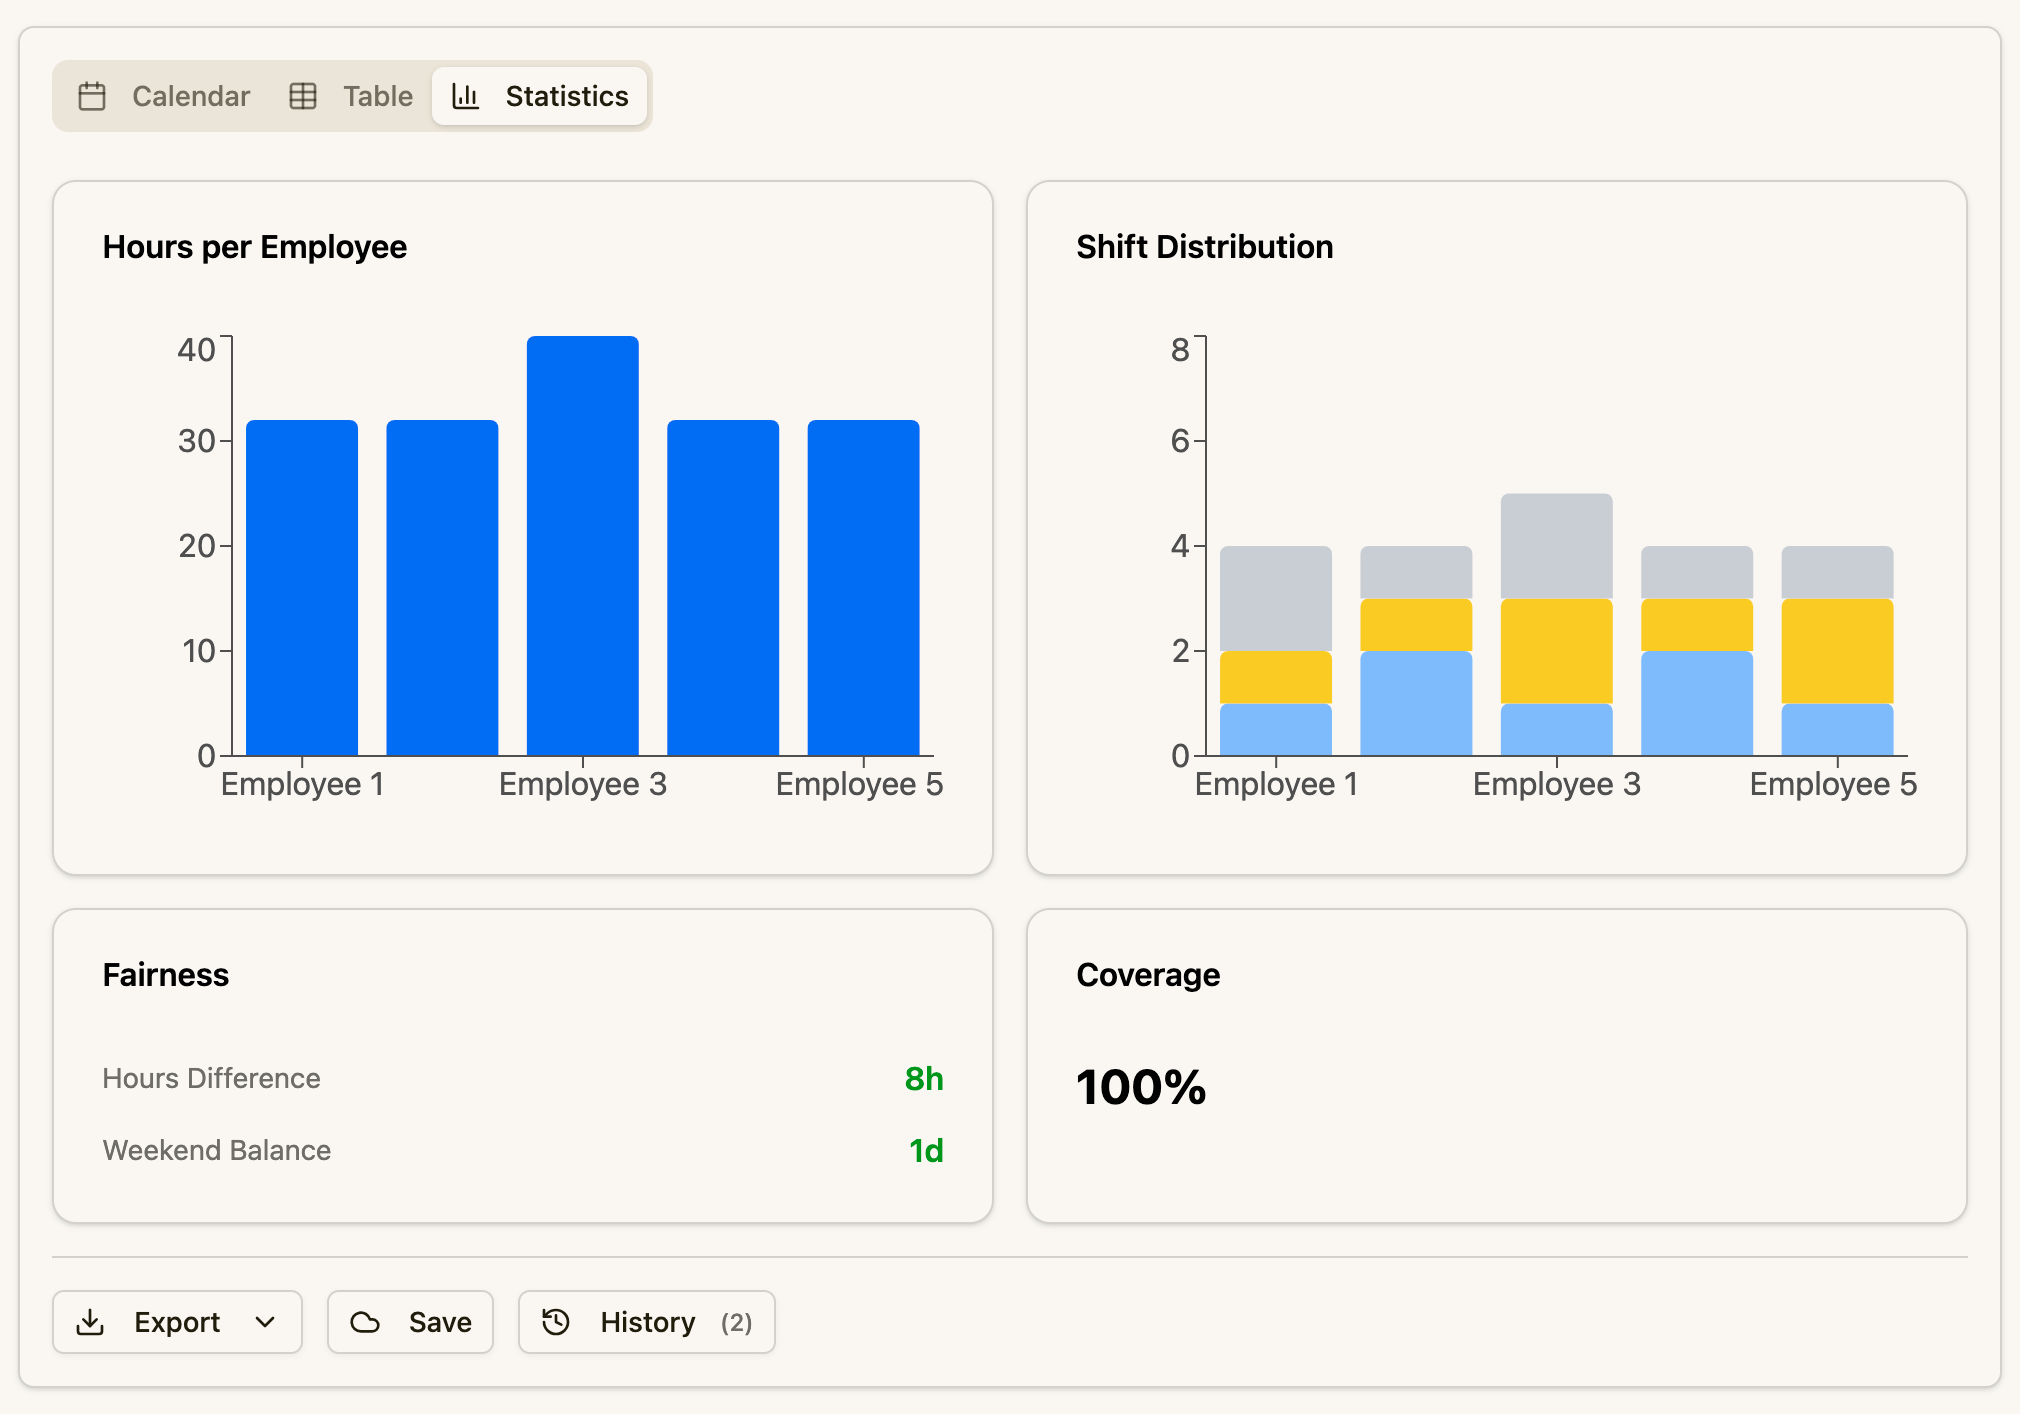Click the table grid icon
The image size is (2020, 1414).
click(x=303, y=96)
